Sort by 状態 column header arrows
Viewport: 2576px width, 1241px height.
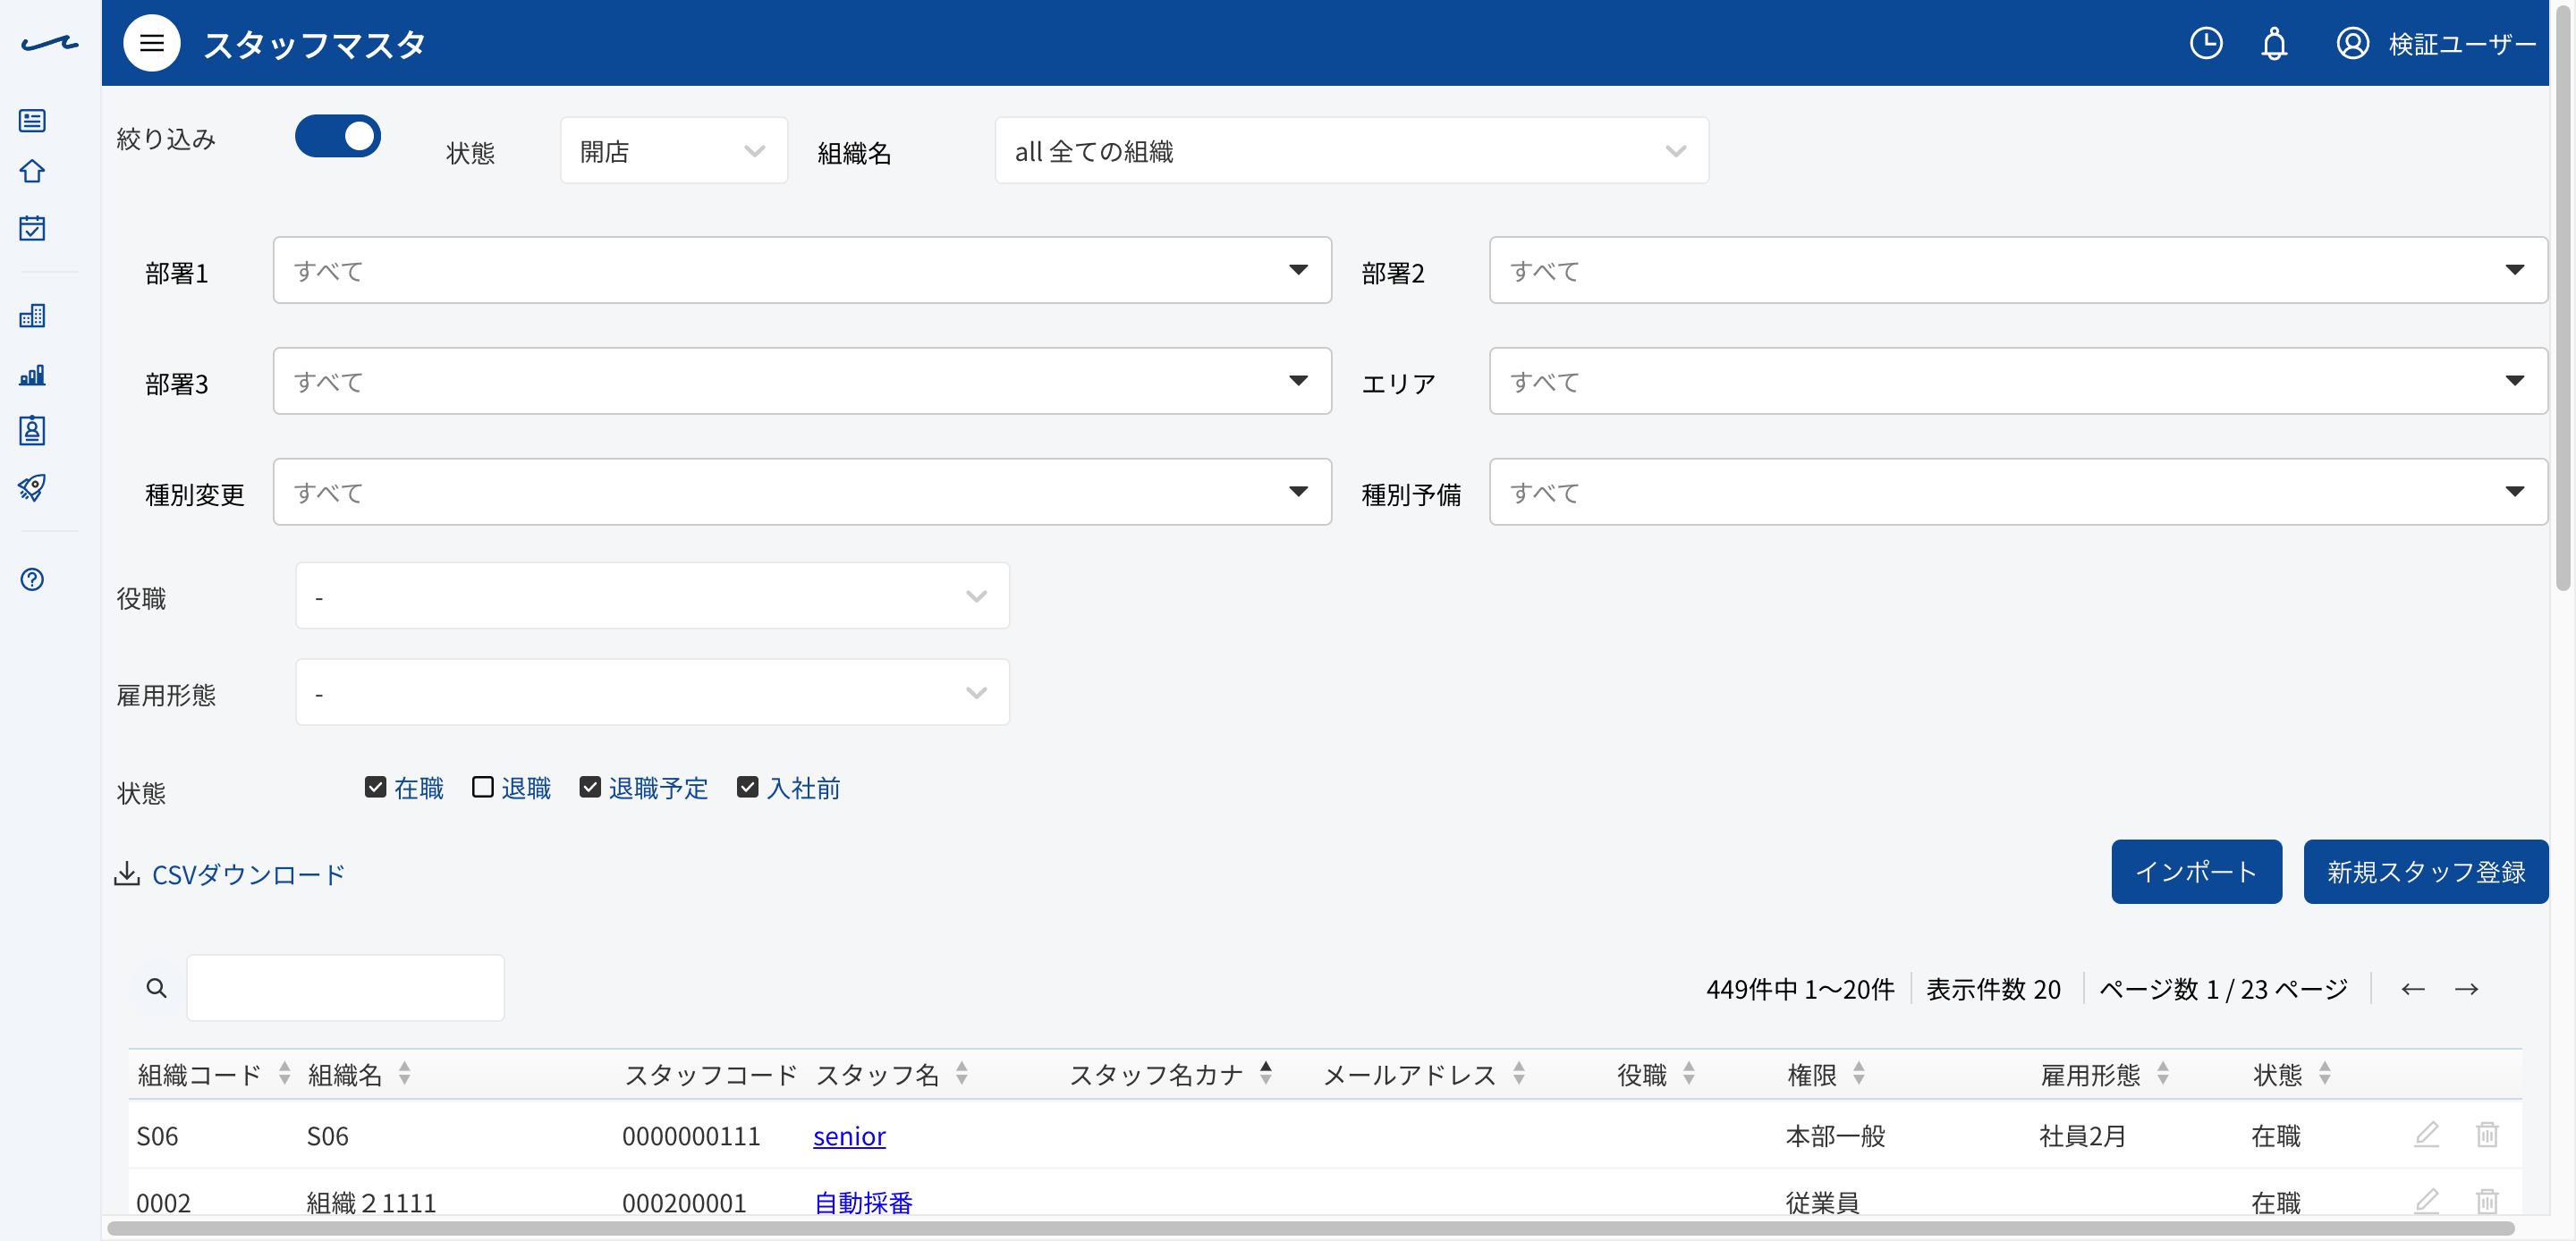click(x=2324, y=1073)
